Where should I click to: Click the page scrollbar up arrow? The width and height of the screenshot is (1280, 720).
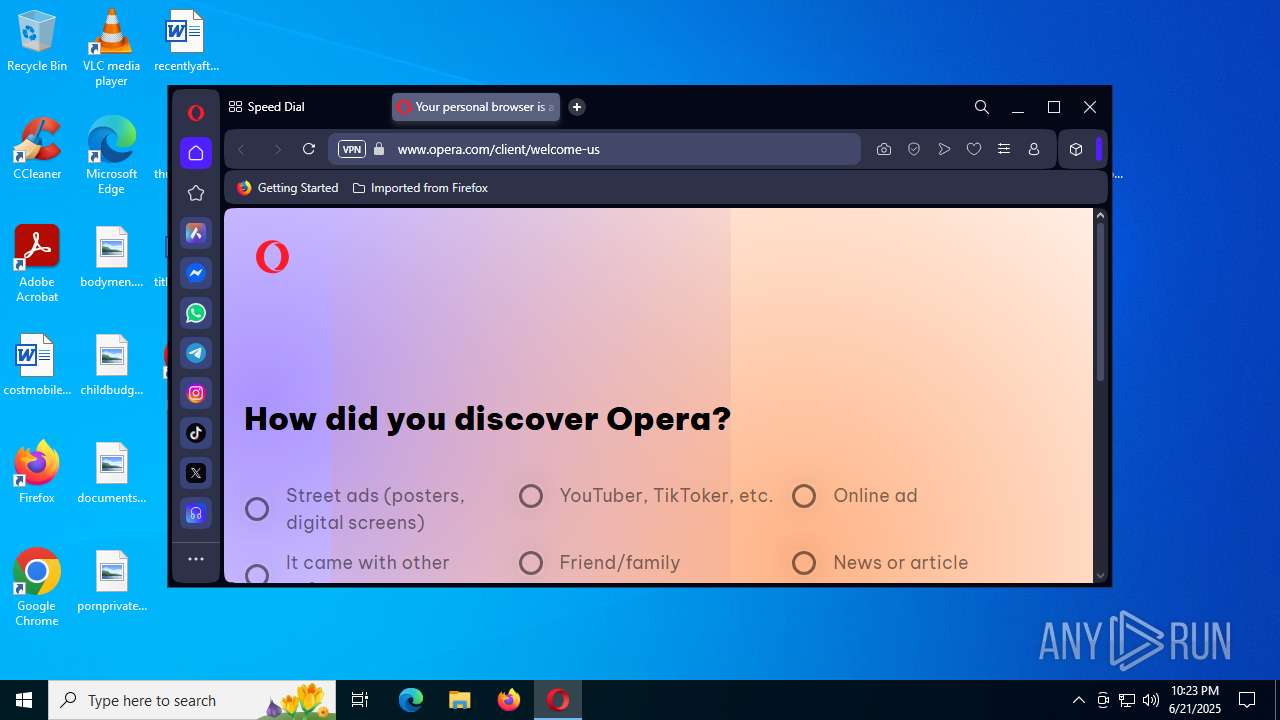(x=1100, y=215)
